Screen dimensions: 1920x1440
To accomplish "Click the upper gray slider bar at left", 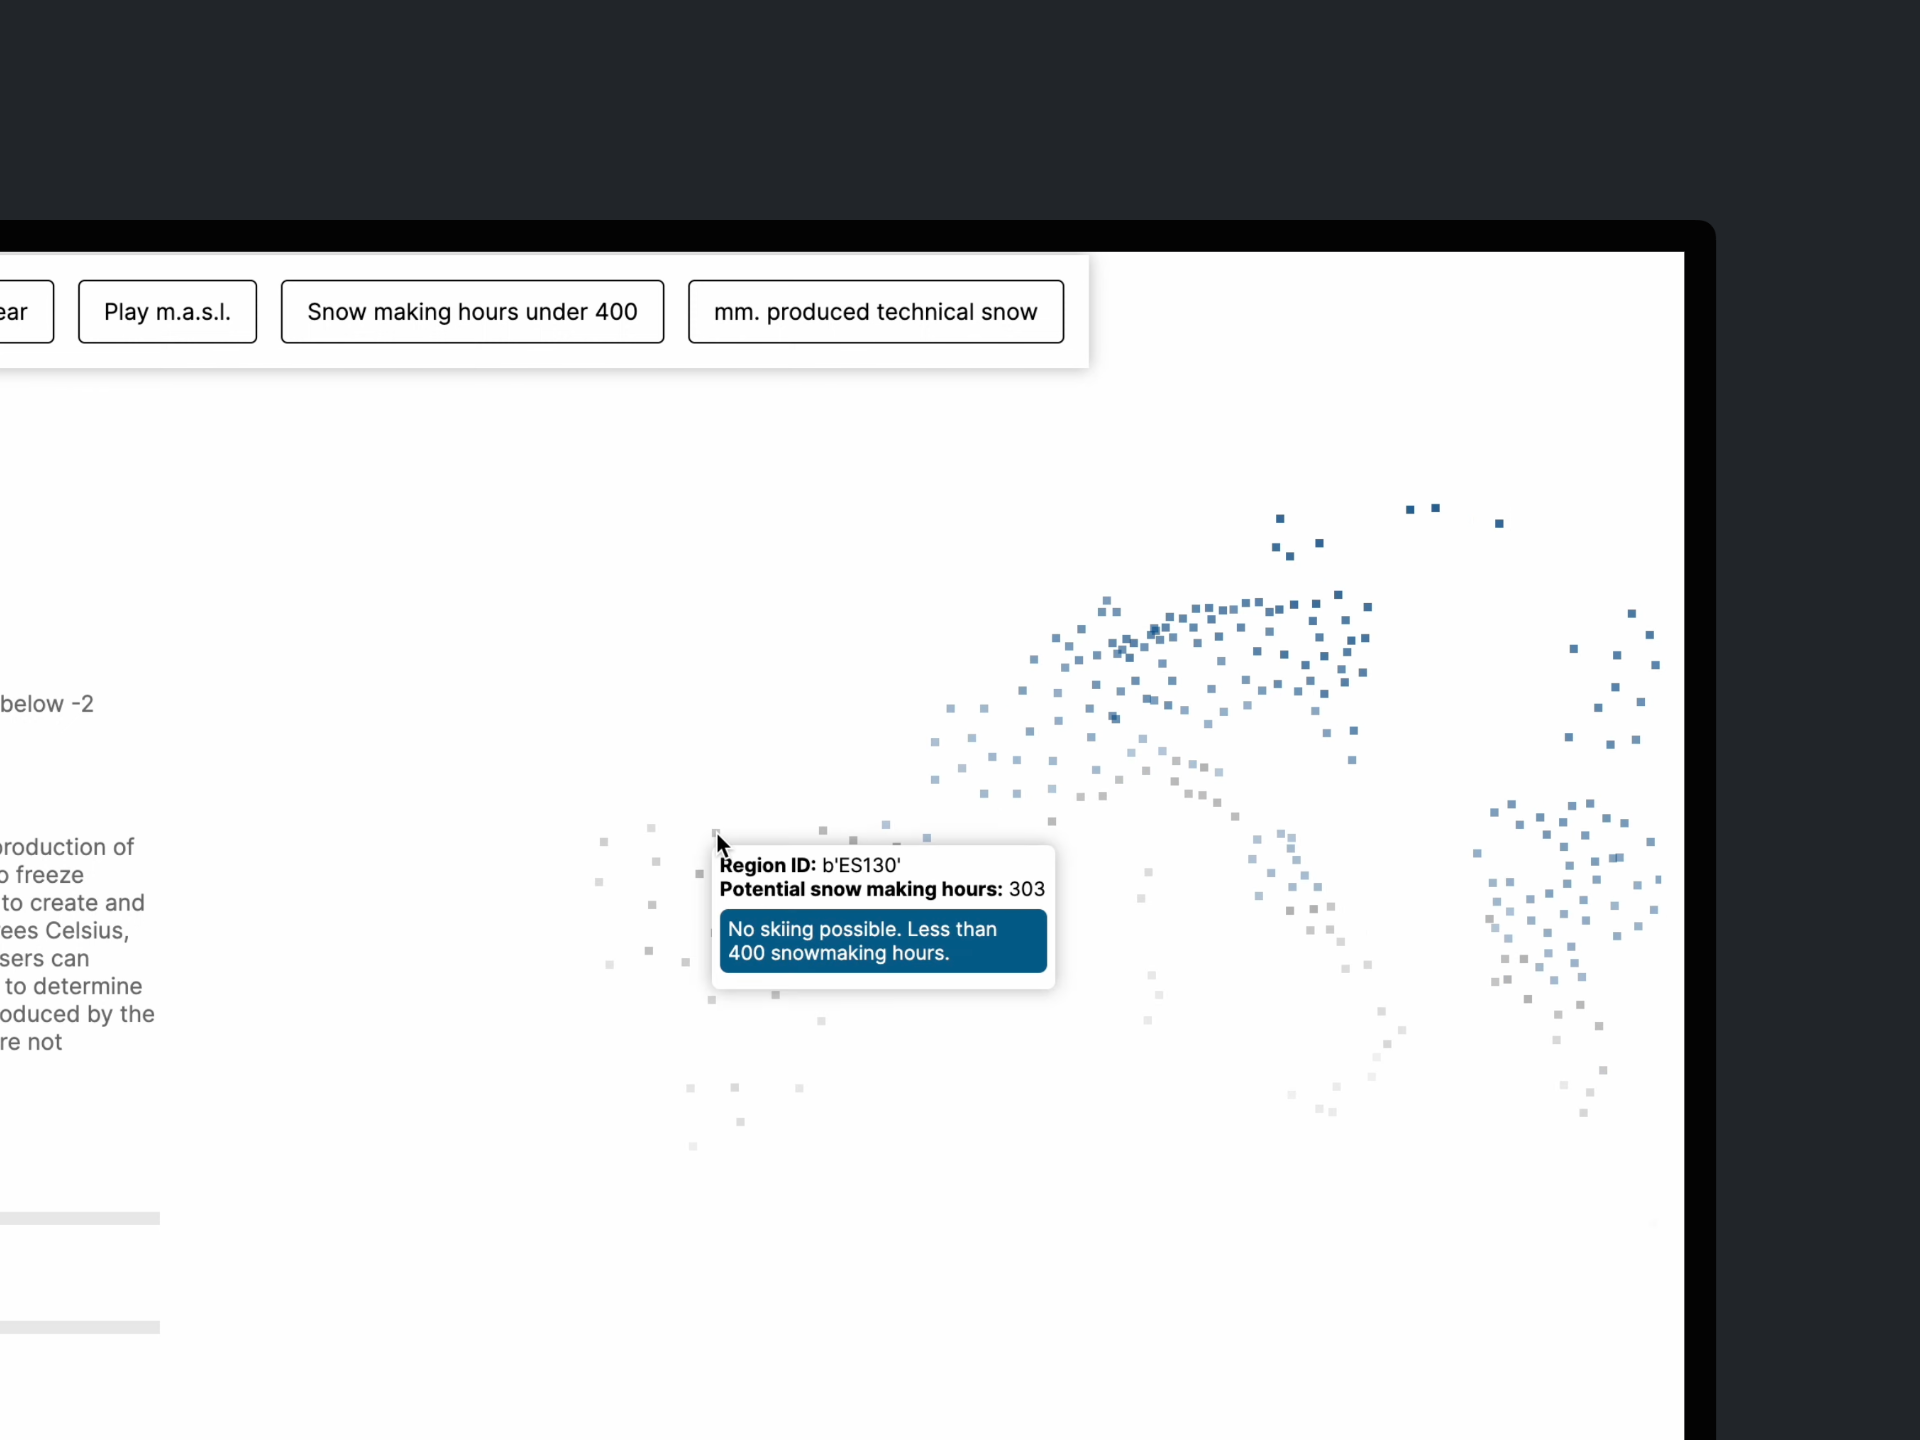I will (80, 1218).
